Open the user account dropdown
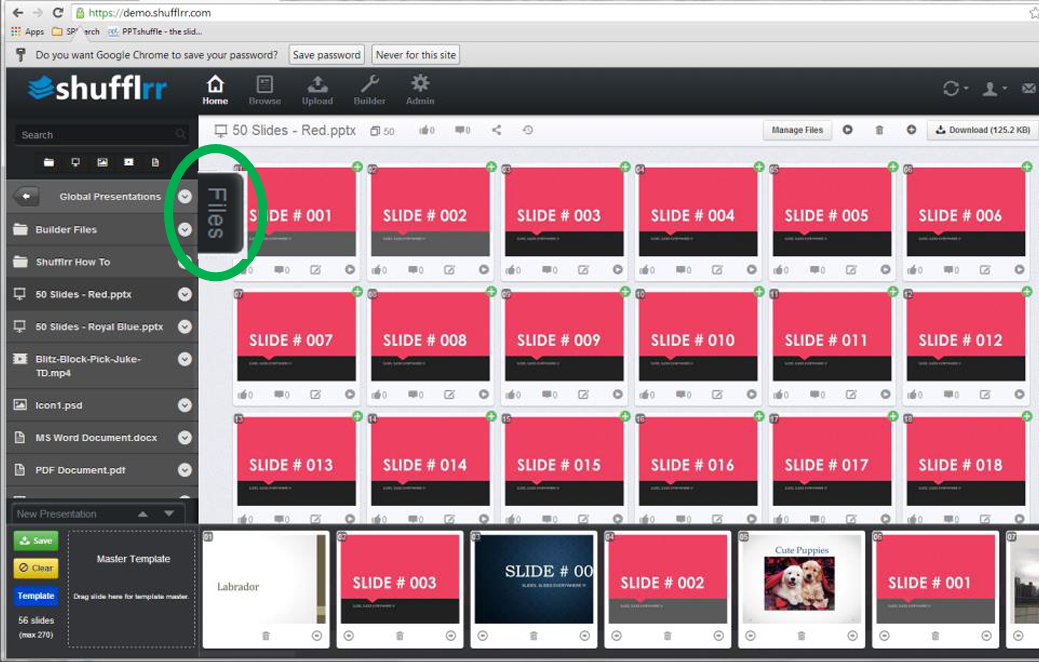1039x662 pixels. pyautogui.click(x=994, y=88)
